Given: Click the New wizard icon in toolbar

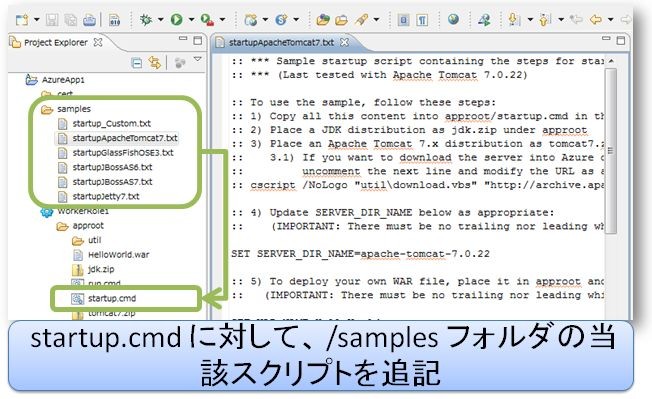Looking at the screenshot, I should [22, 20].
